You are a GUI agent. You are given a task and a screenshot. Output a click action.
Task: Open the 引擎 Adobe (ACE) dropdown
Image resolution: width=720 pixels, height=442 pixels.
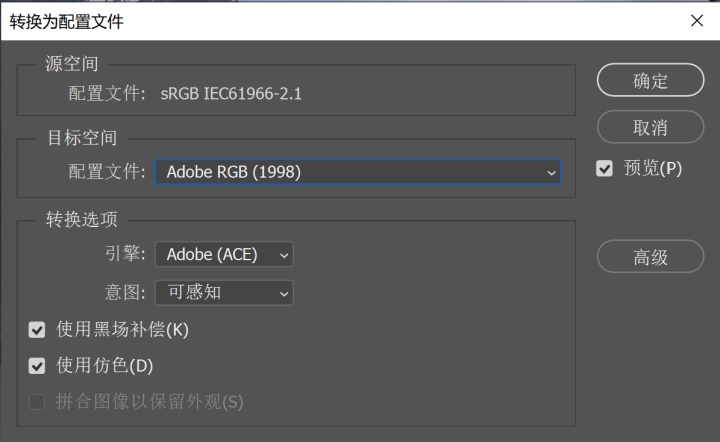pyautogui.click(x=224, y=254)
